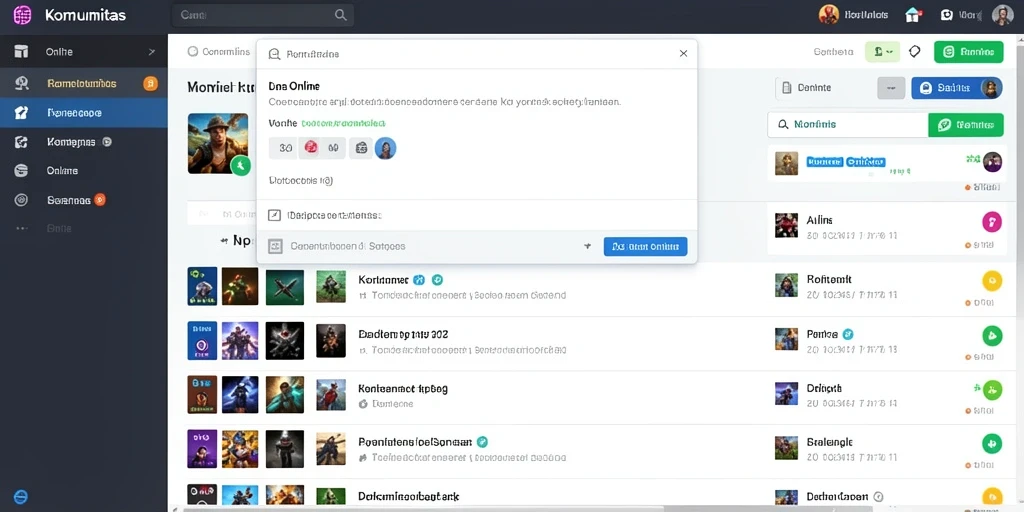This screenshot has height=512, width=1024.
Task: Click the search icon in dialog header
Action: 275,54
